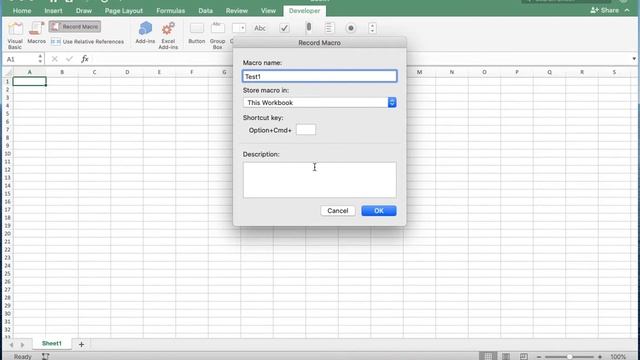The image size is (640, 360).
Task: Select column S header
Action: (614, 72)
